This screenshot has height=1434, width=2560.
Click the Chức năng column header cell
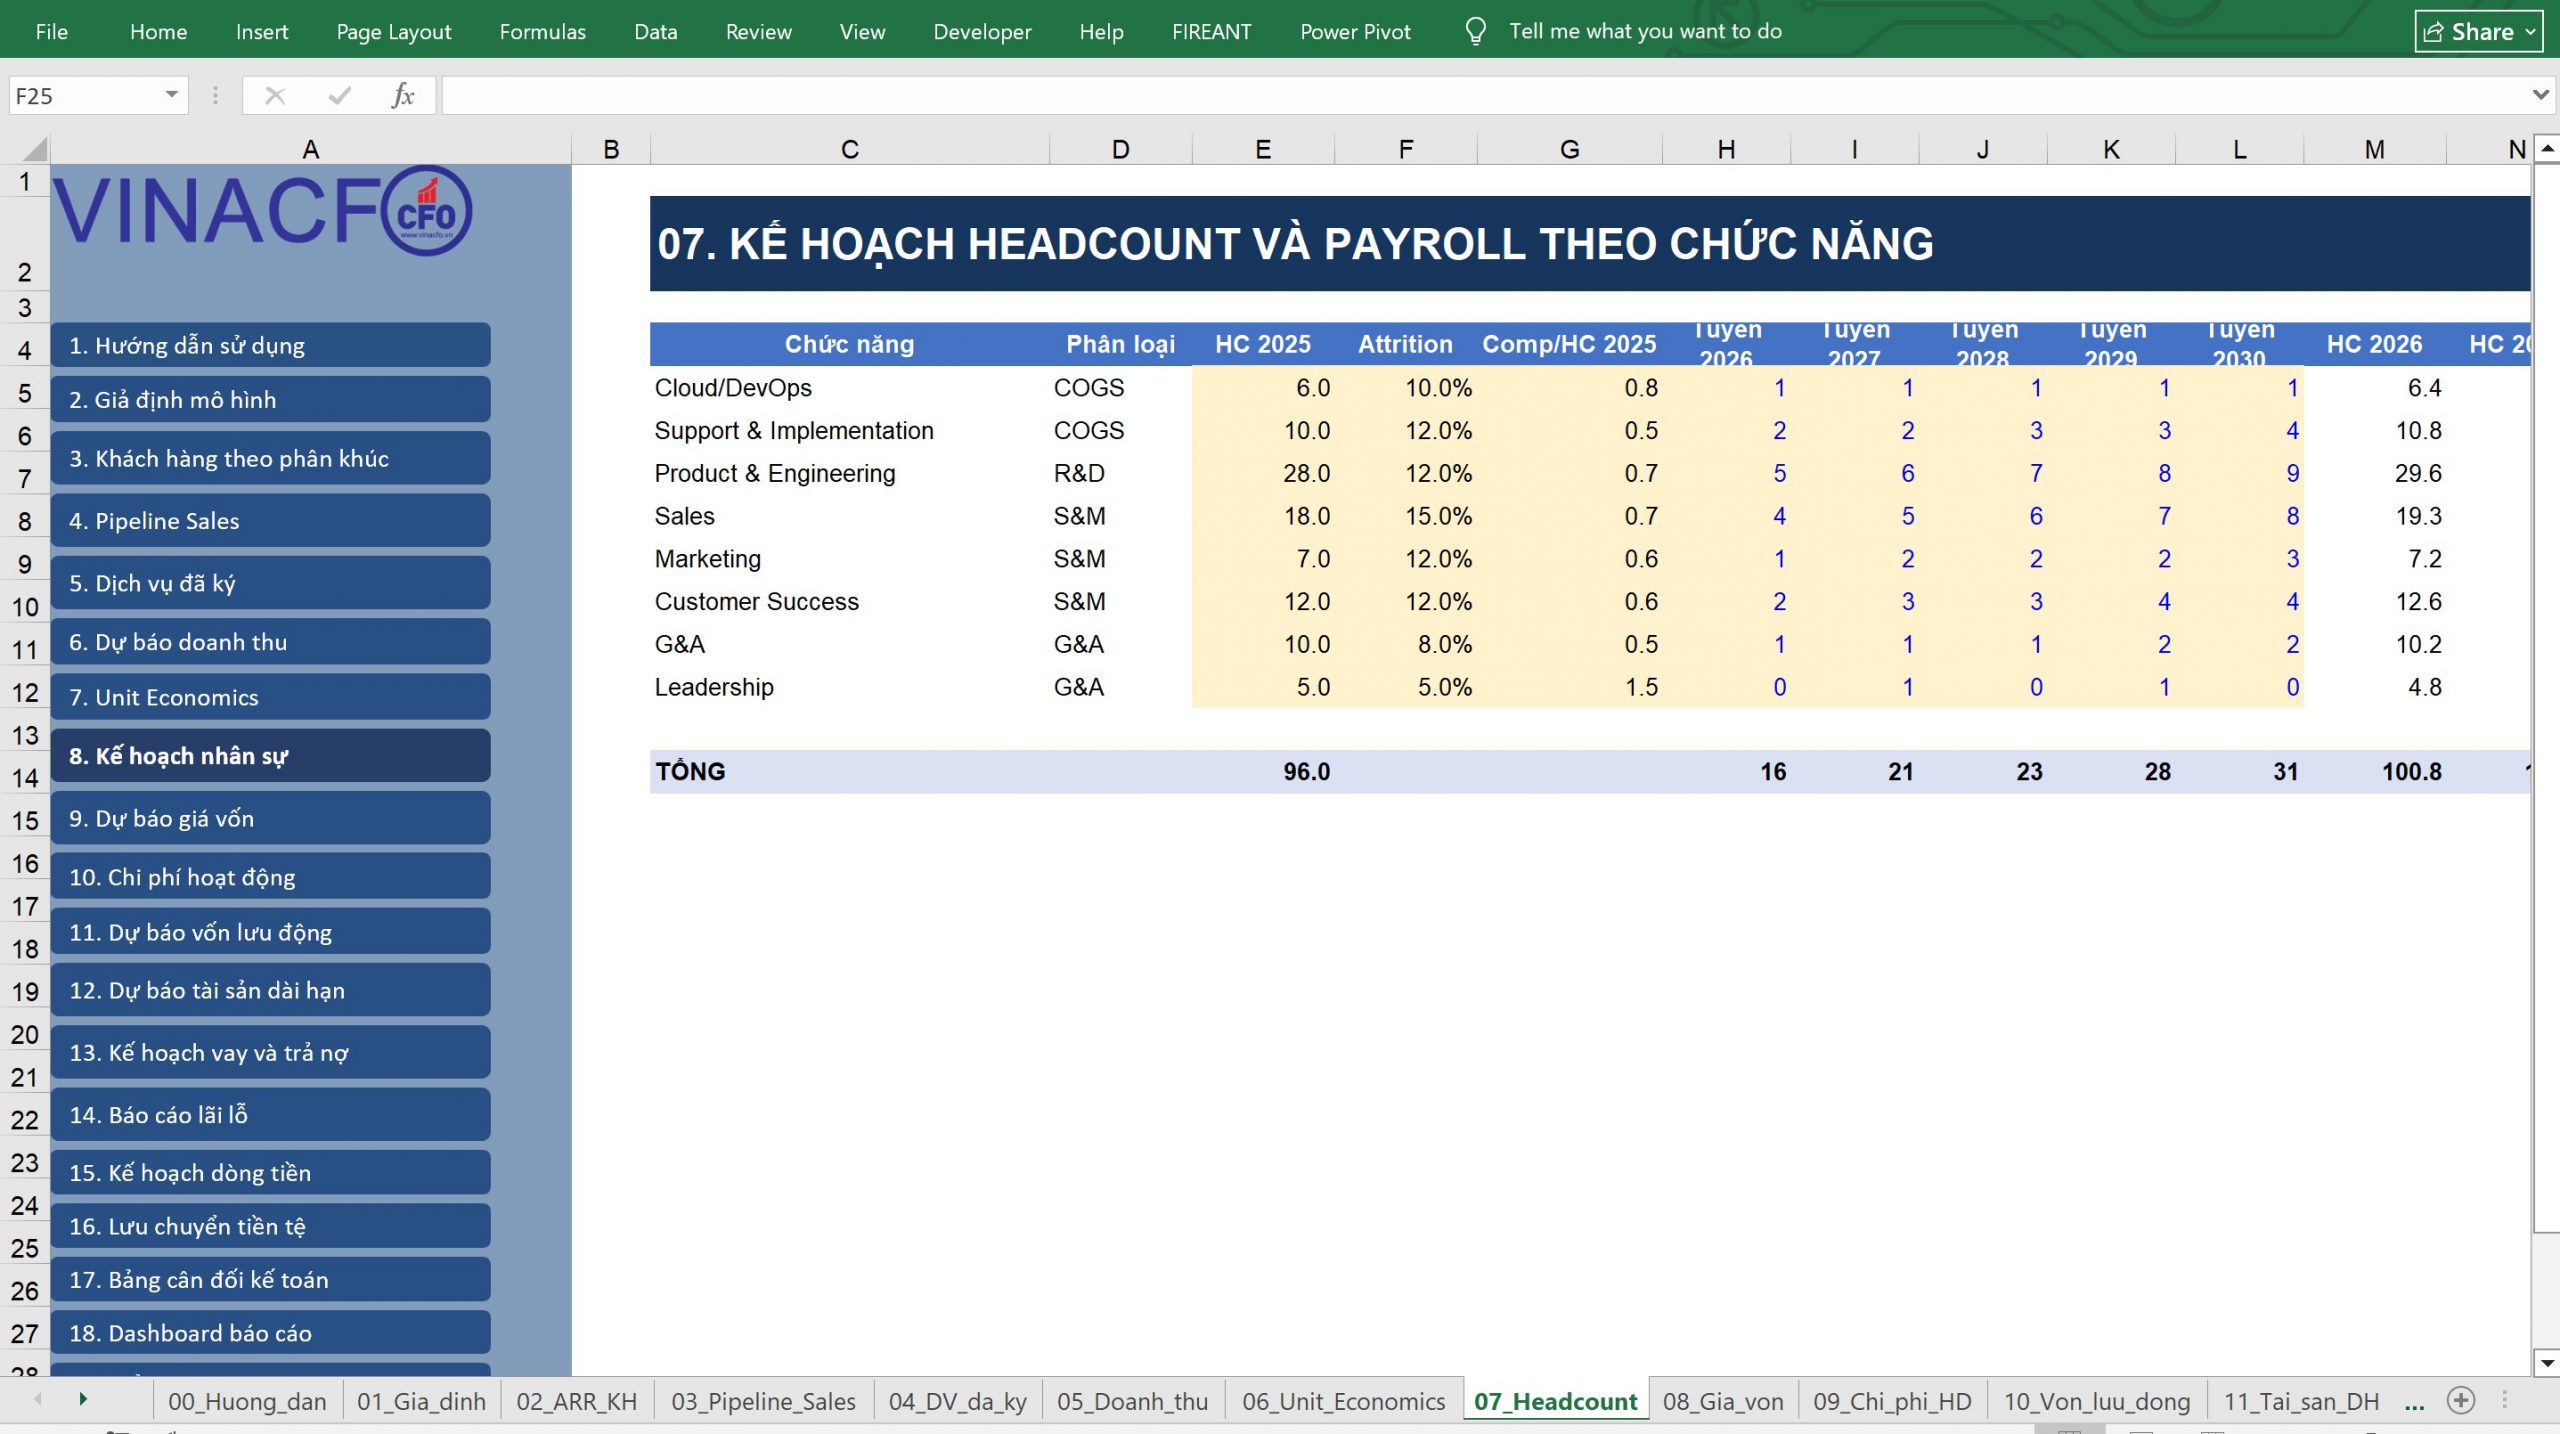click(x=849, y=344)
